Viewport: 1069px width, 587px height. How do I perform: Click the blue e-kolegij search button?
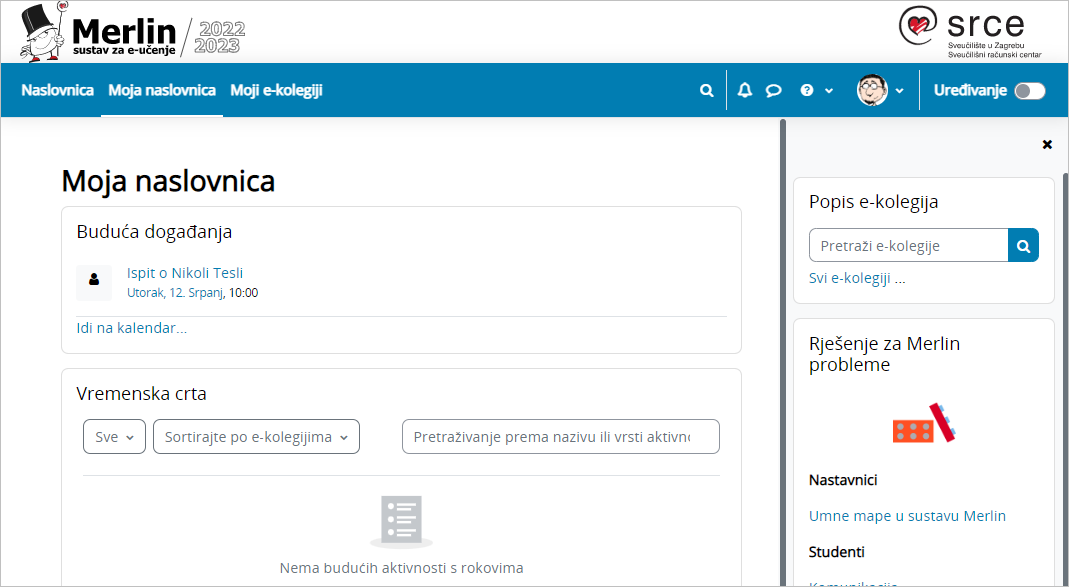tap(1023, 245)
